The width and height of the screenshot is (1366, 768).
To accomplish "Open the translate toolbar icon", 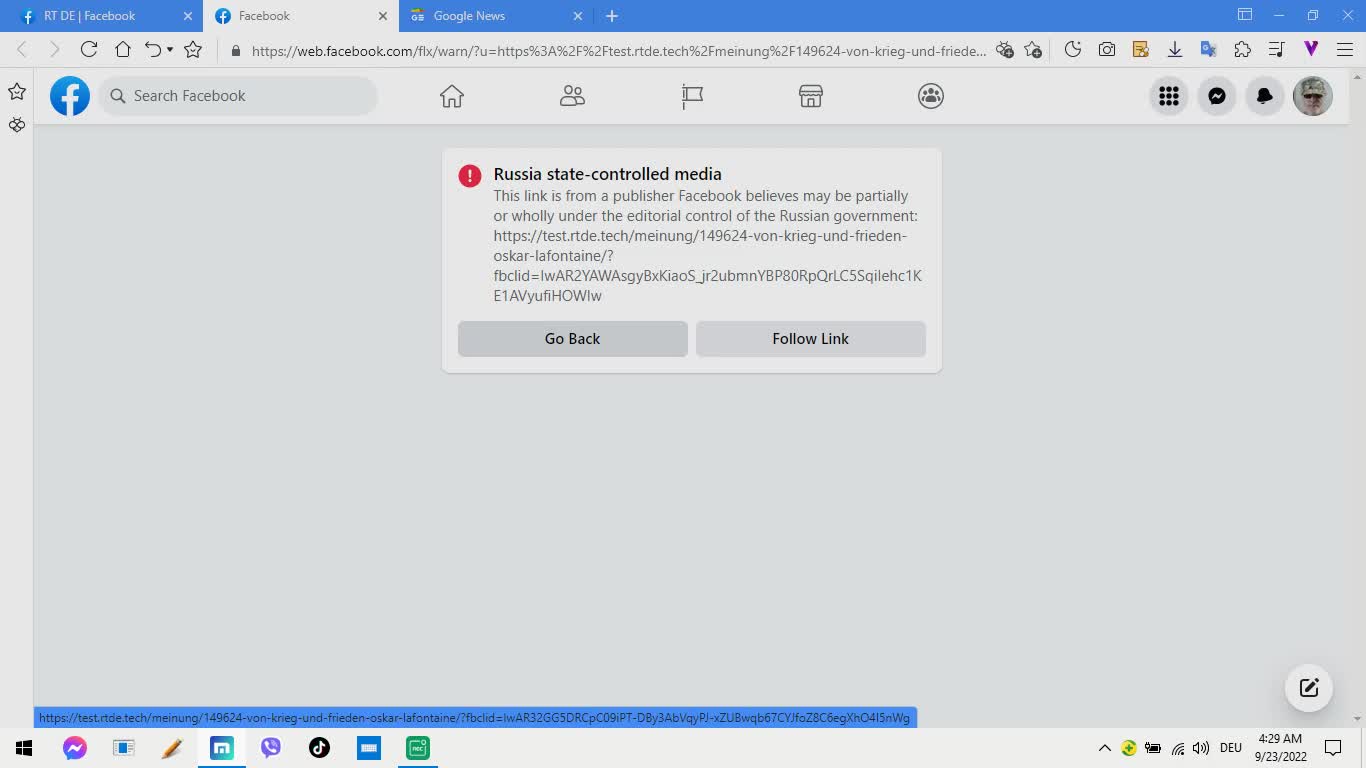I will tap(1208, 50).
